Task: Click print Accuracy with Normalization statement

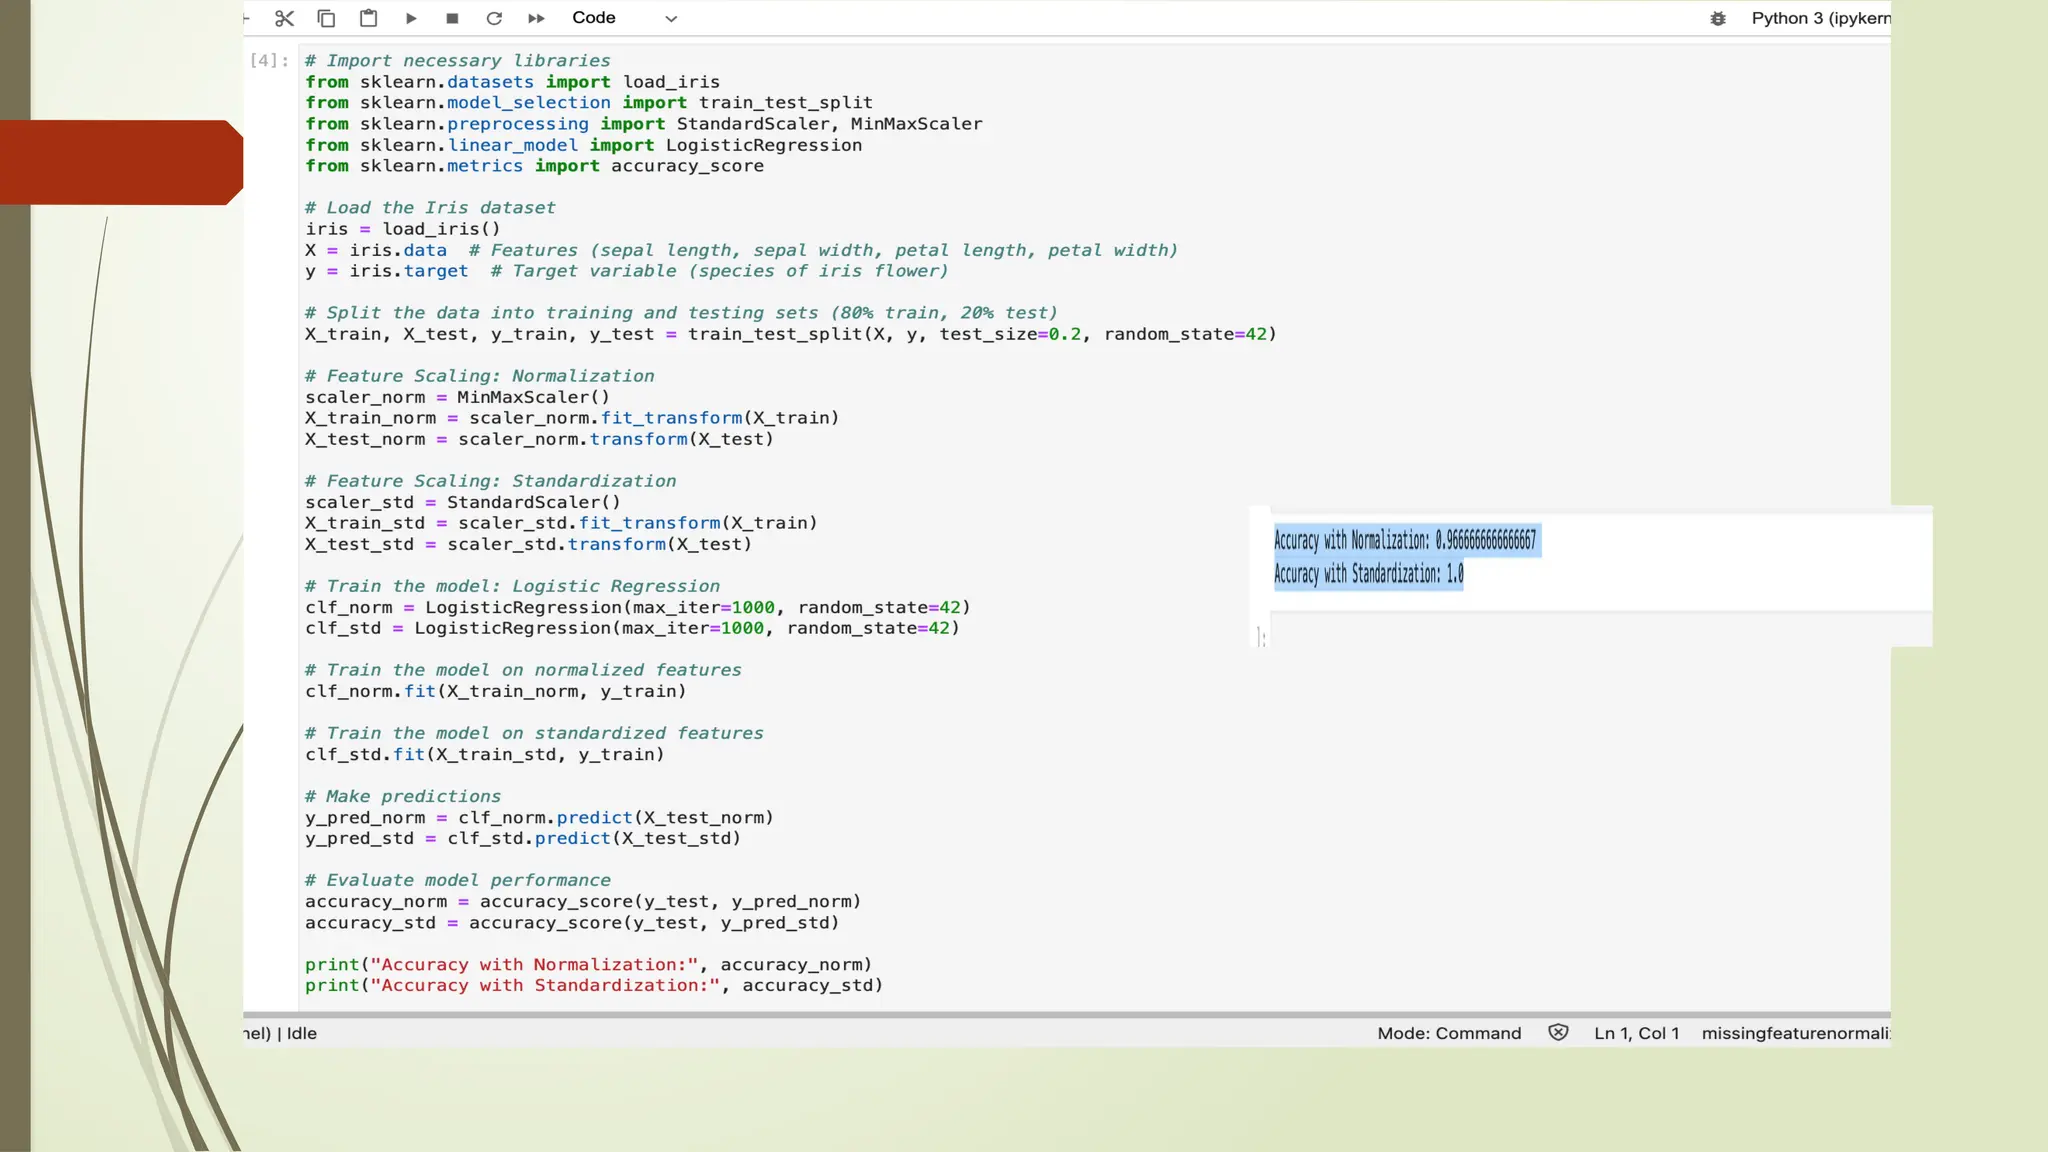Action: click(589, 965)
